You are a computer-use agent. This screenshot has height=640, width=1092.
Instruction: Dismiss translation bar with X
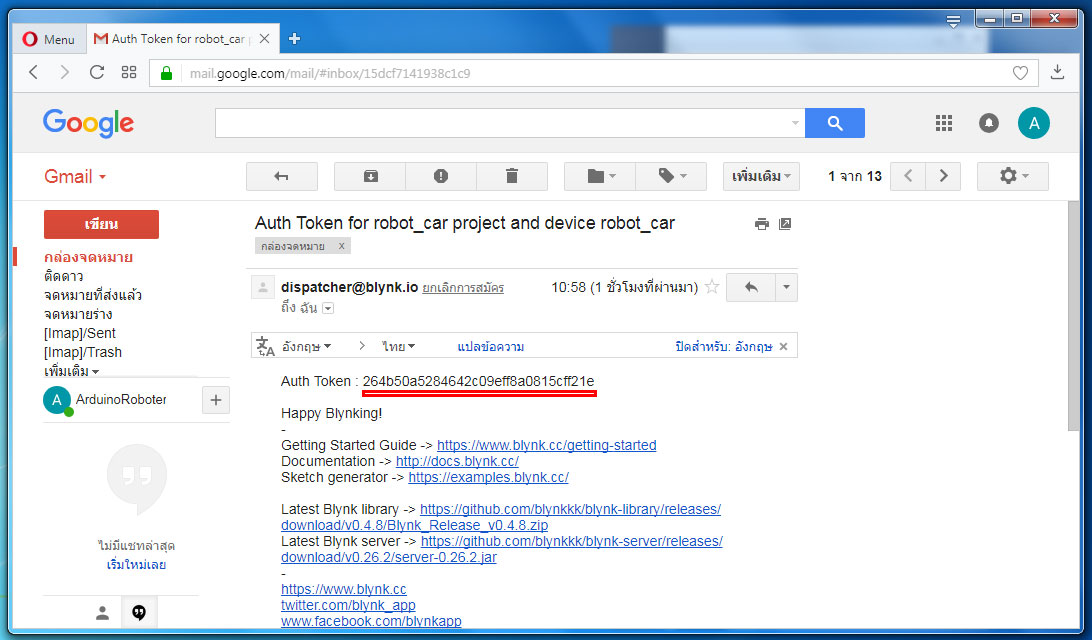click(783, 346)
